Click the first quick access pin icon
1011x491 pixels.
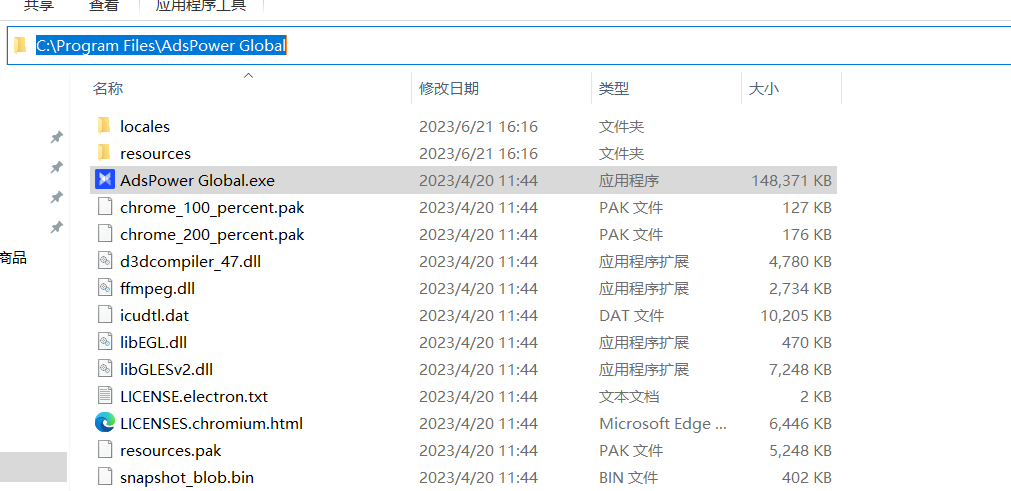click(x=57, y=137)
